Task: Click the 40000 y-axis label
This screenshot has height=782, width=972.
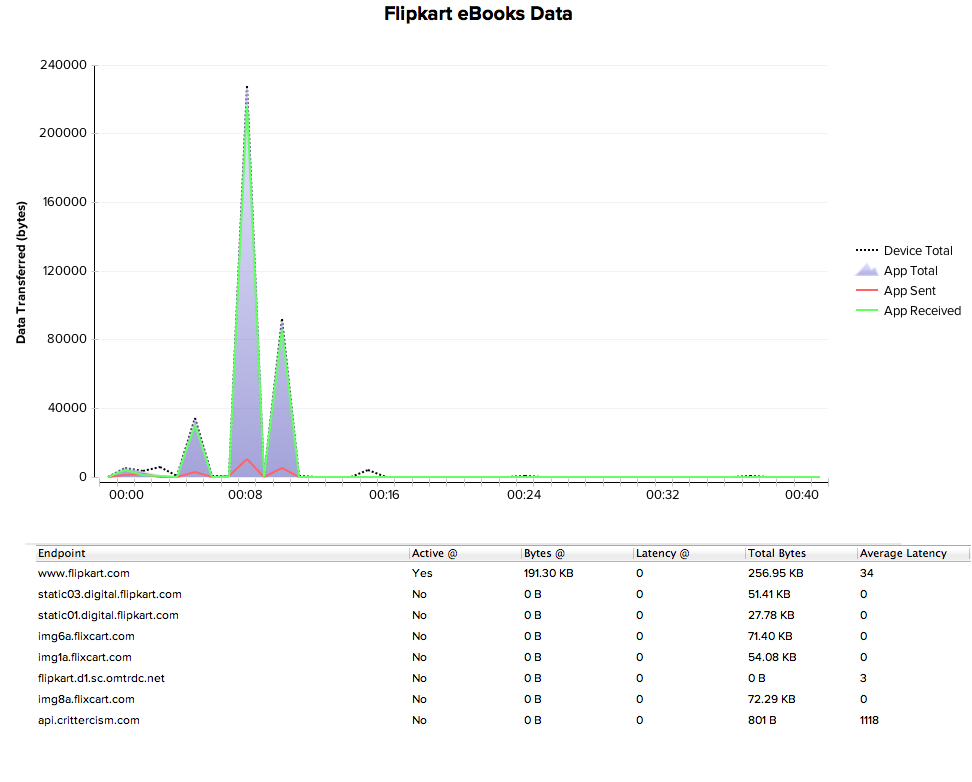Action: click(67, 408)
